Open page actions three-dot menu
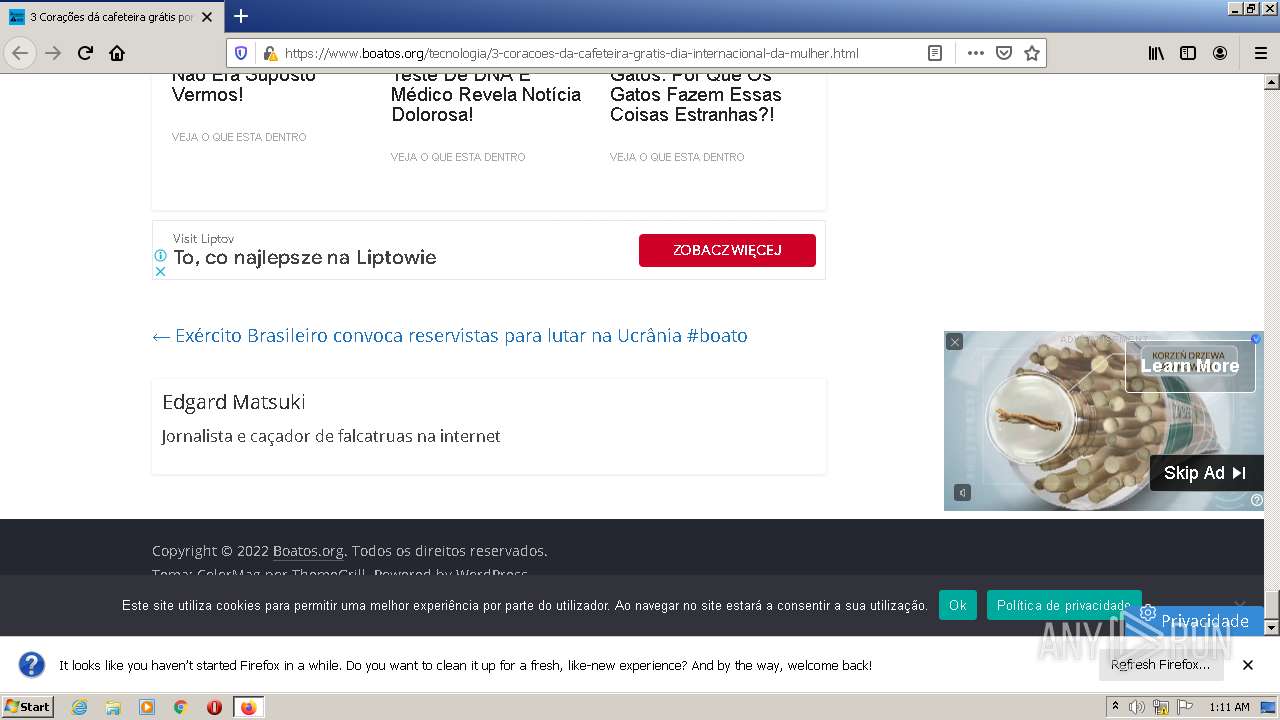1280x720 pixels. pyautogui.click(x=976, y=53)
